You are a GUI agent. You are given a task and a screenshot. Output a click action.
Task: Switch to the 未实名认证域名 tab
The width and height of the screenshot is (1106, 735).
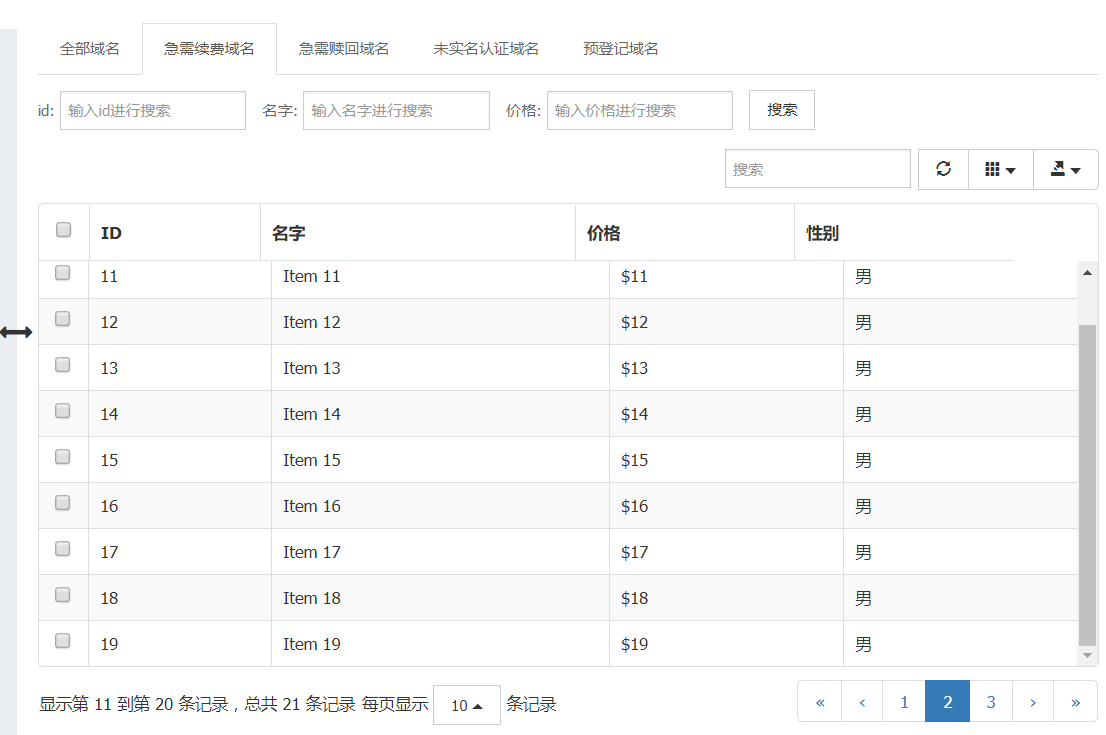coord(486,49)
